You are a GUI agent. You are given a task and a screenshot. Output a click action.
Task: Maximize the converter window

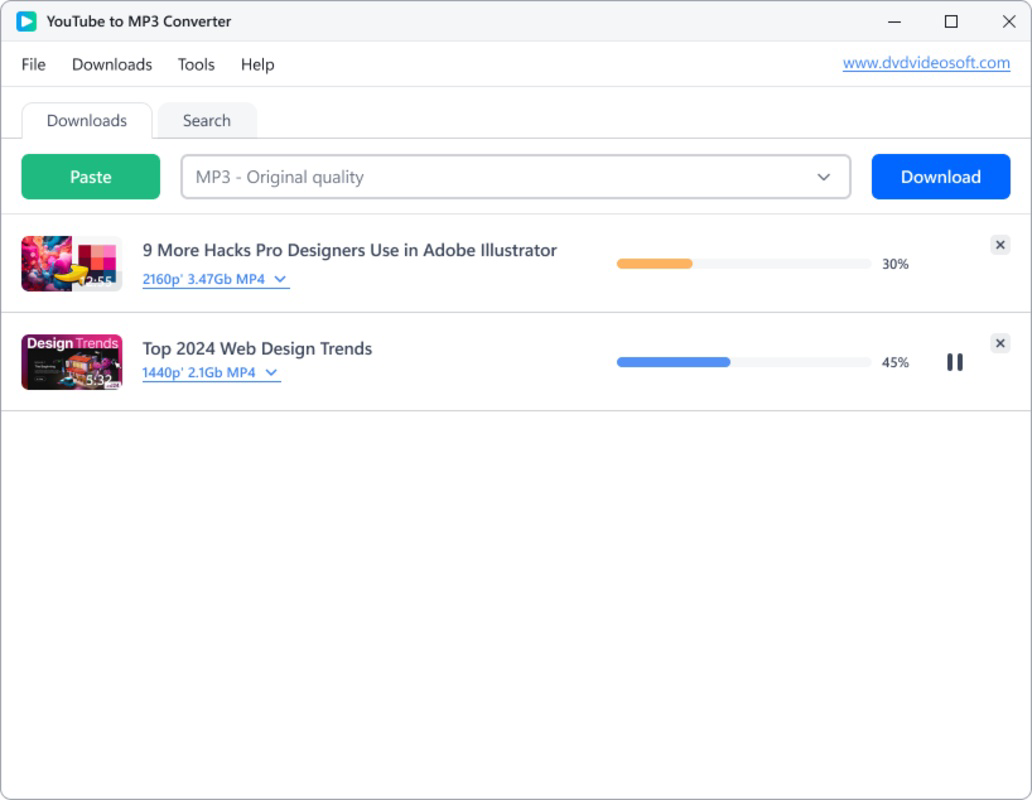coord(951,22)
